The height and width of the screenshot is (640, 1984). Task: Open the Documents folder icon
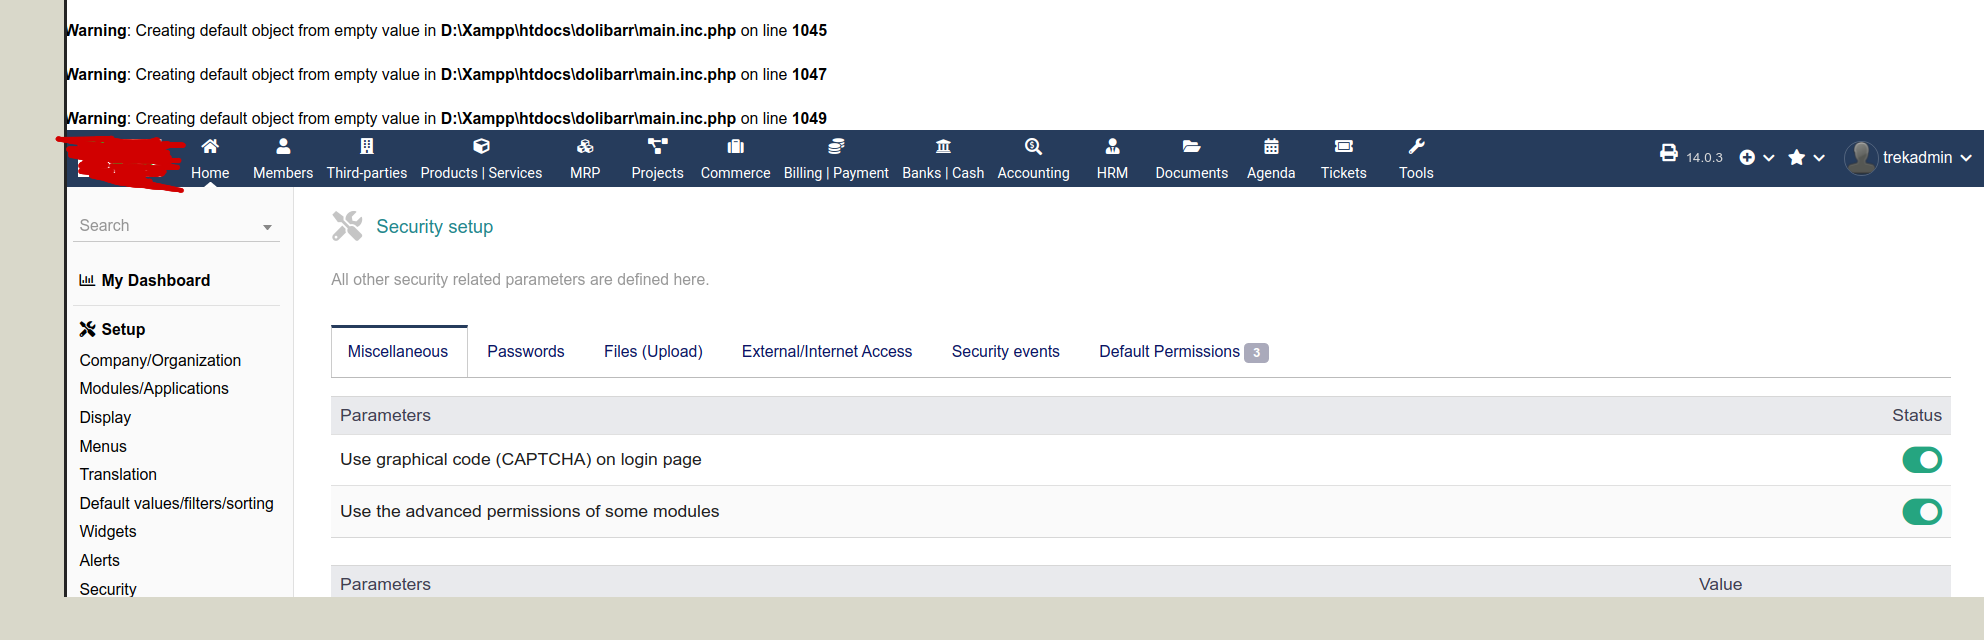(x=1191, y=146)
